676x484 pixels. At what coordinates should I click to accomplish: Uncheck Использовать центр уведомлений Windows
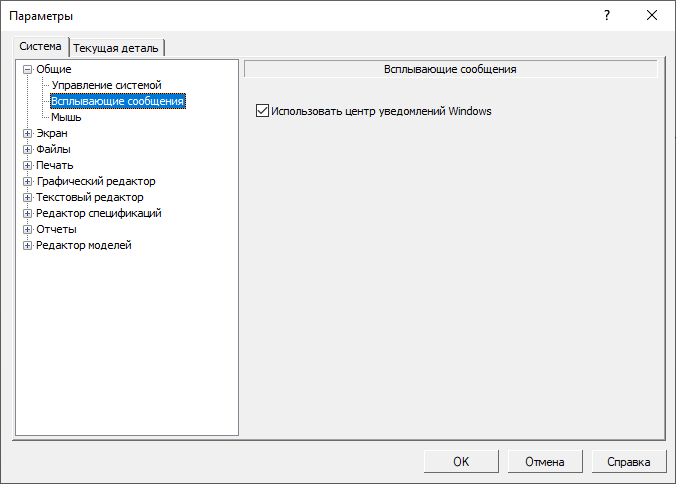coord(263,111)
